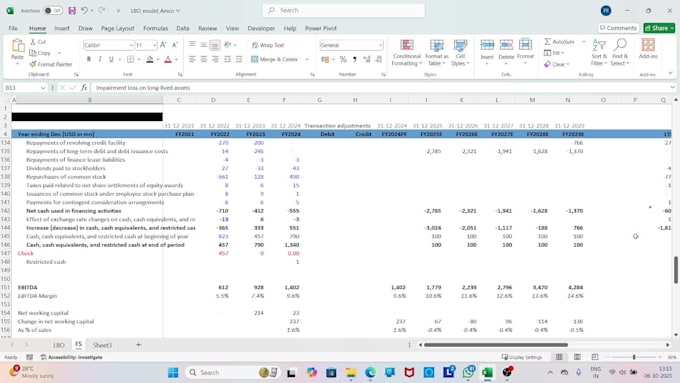This screenshot has width=680, height=383.
Task: Increase font size with larger A icon
Action: click(163, 45)
